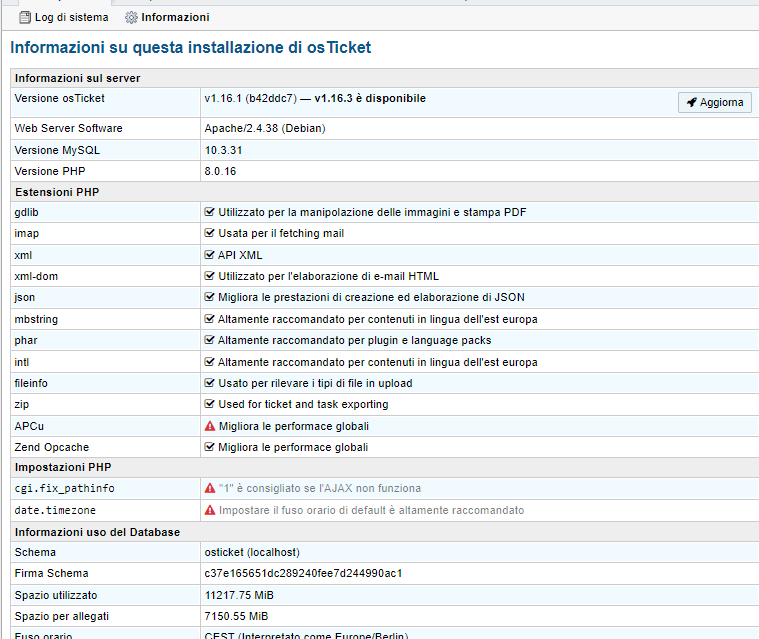Click the warning triangle in APCu row
Screen dimensions: 759x639
(210, 426)
